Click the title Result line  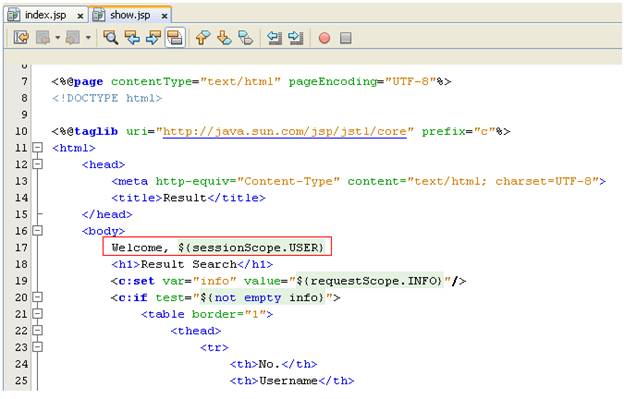point(188,198)
